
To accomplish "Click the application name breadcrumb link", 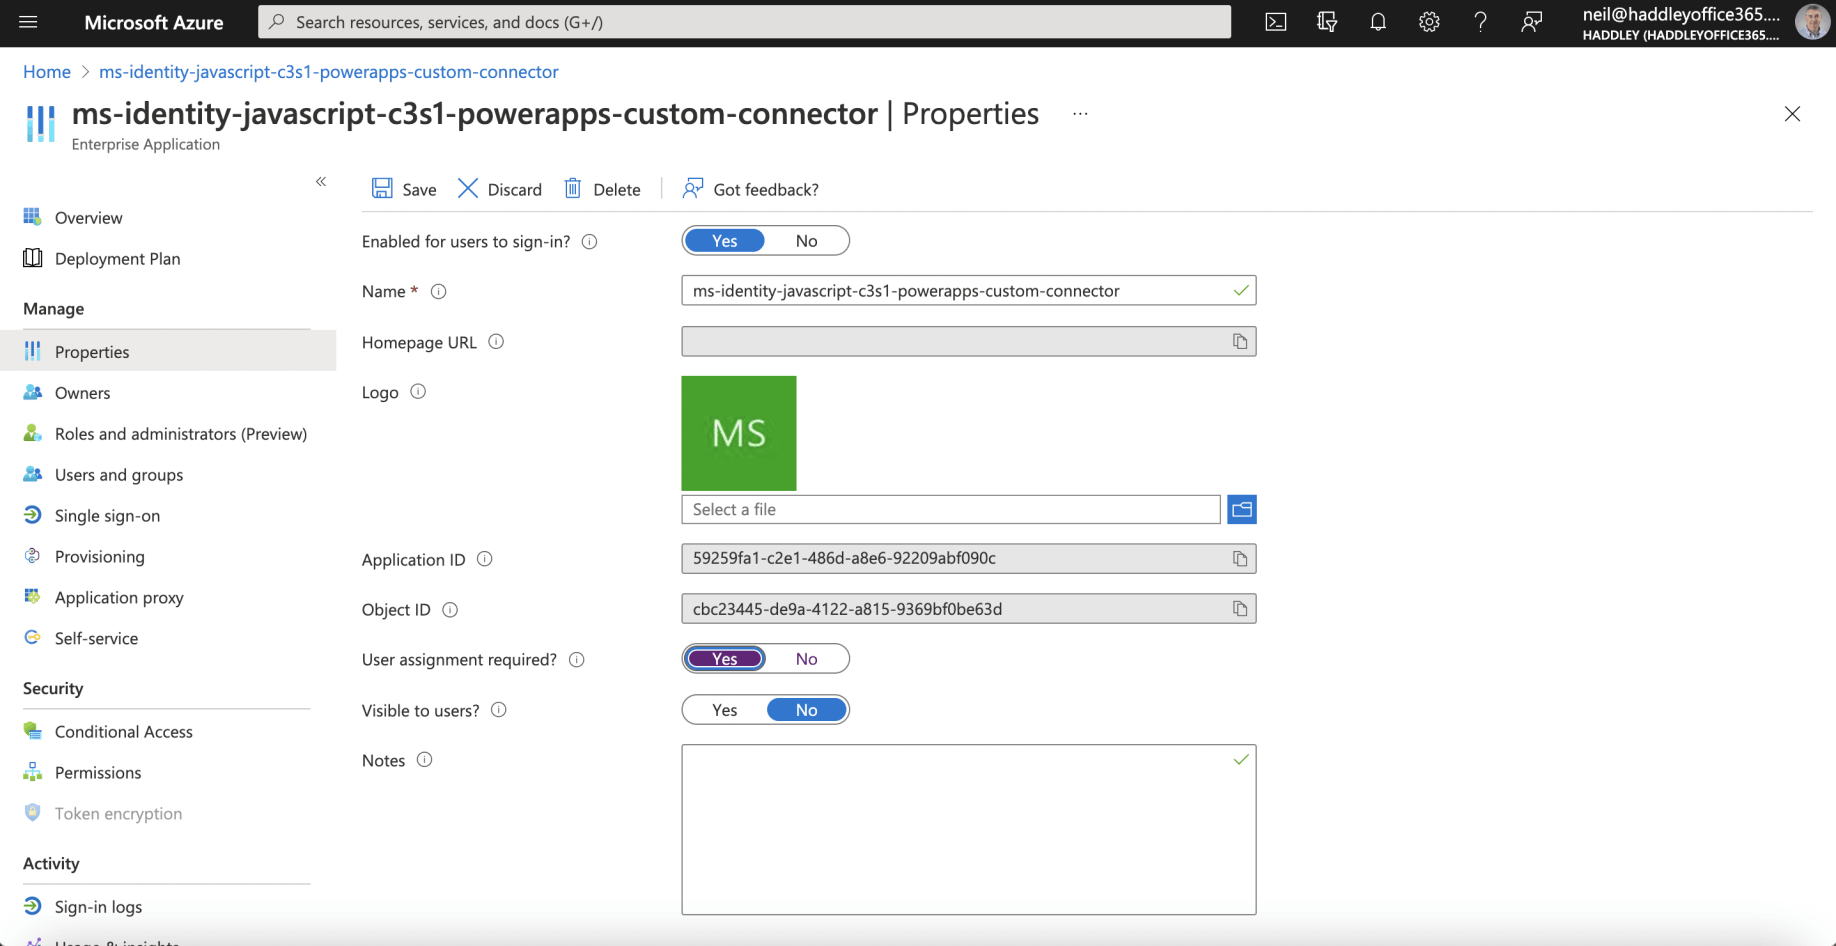I will coord(329,72).
